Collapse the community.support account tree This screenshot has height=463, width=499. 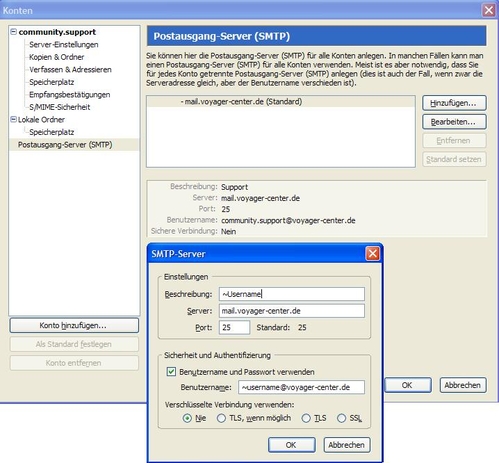click(x=14, y=32)
